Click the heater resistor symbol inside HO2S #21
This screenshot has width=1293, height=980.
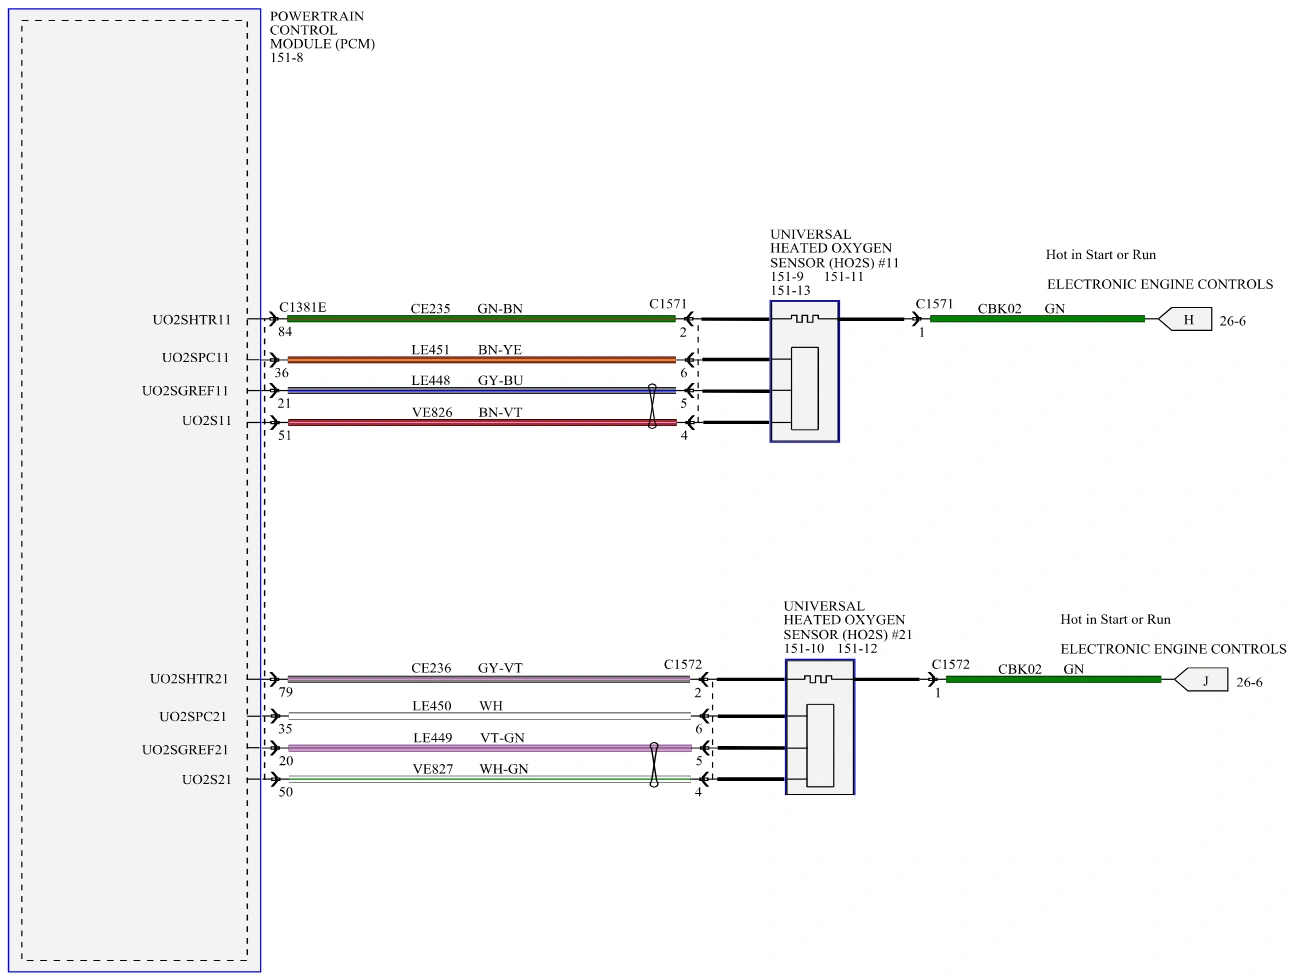click(x=818, y=679)
